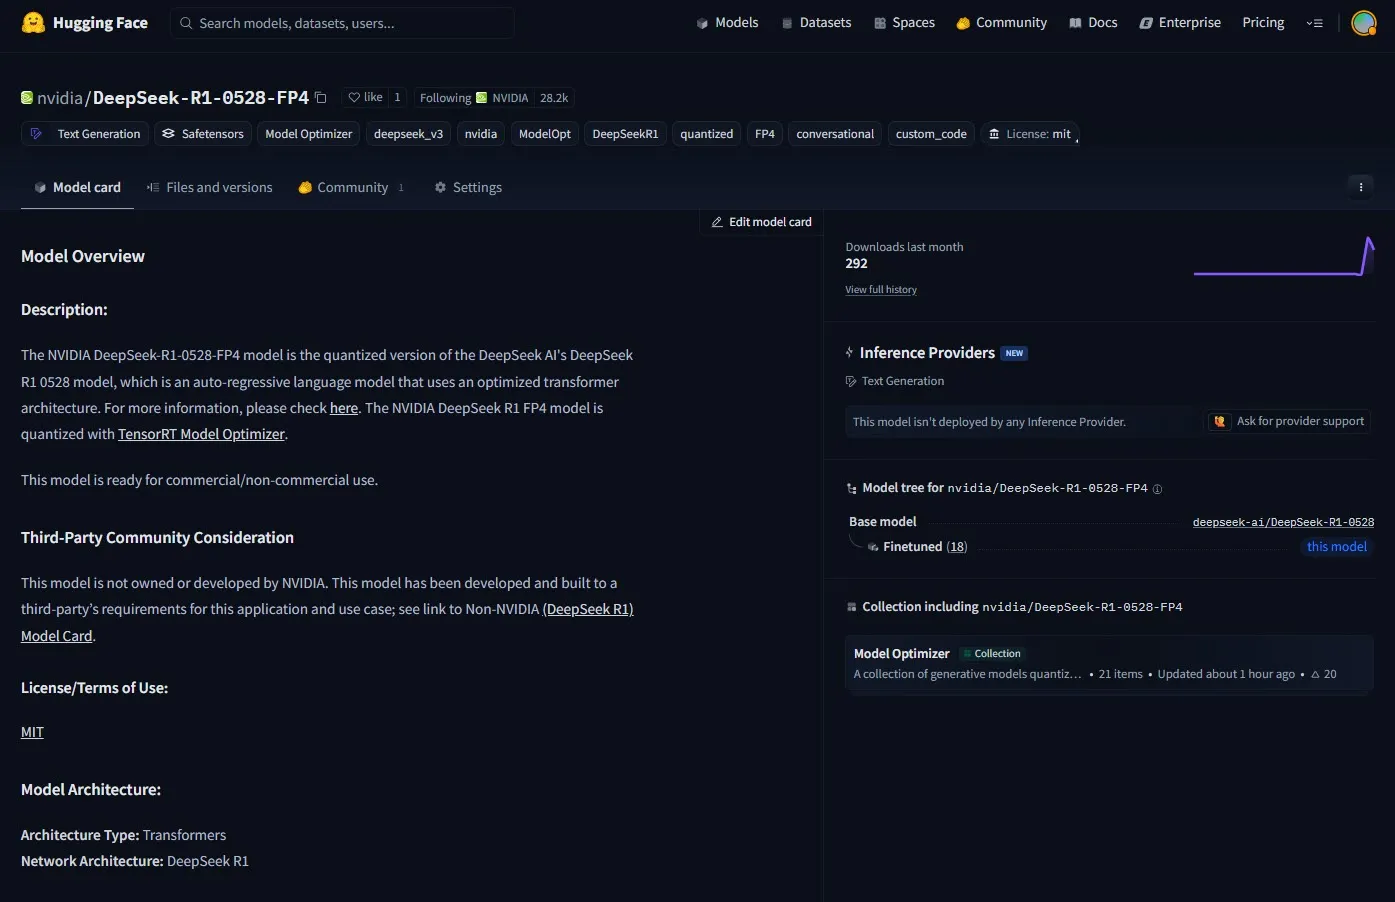Open Community in top navigation
The image size is (1395, 902).
[1001, 22]
